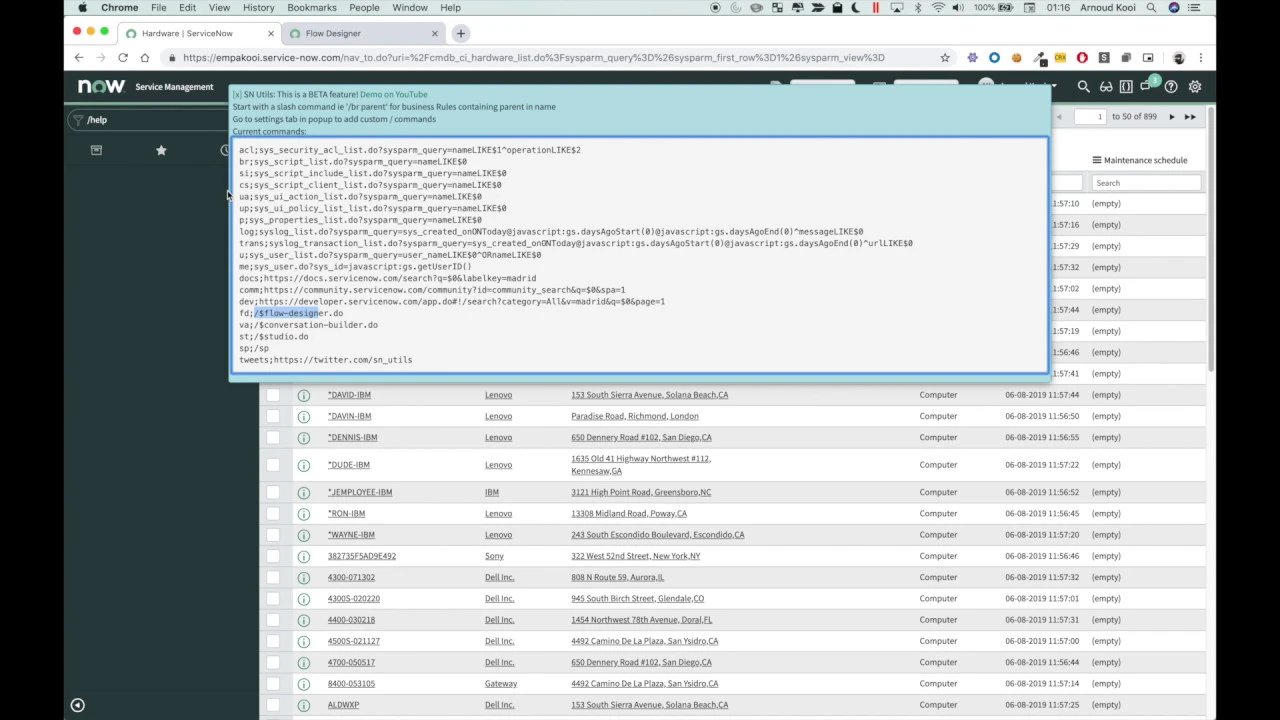Viewport: 1280px width, 720px height.
Task: Open Connect chat with the green badge 3
Action: [1147, 86]
